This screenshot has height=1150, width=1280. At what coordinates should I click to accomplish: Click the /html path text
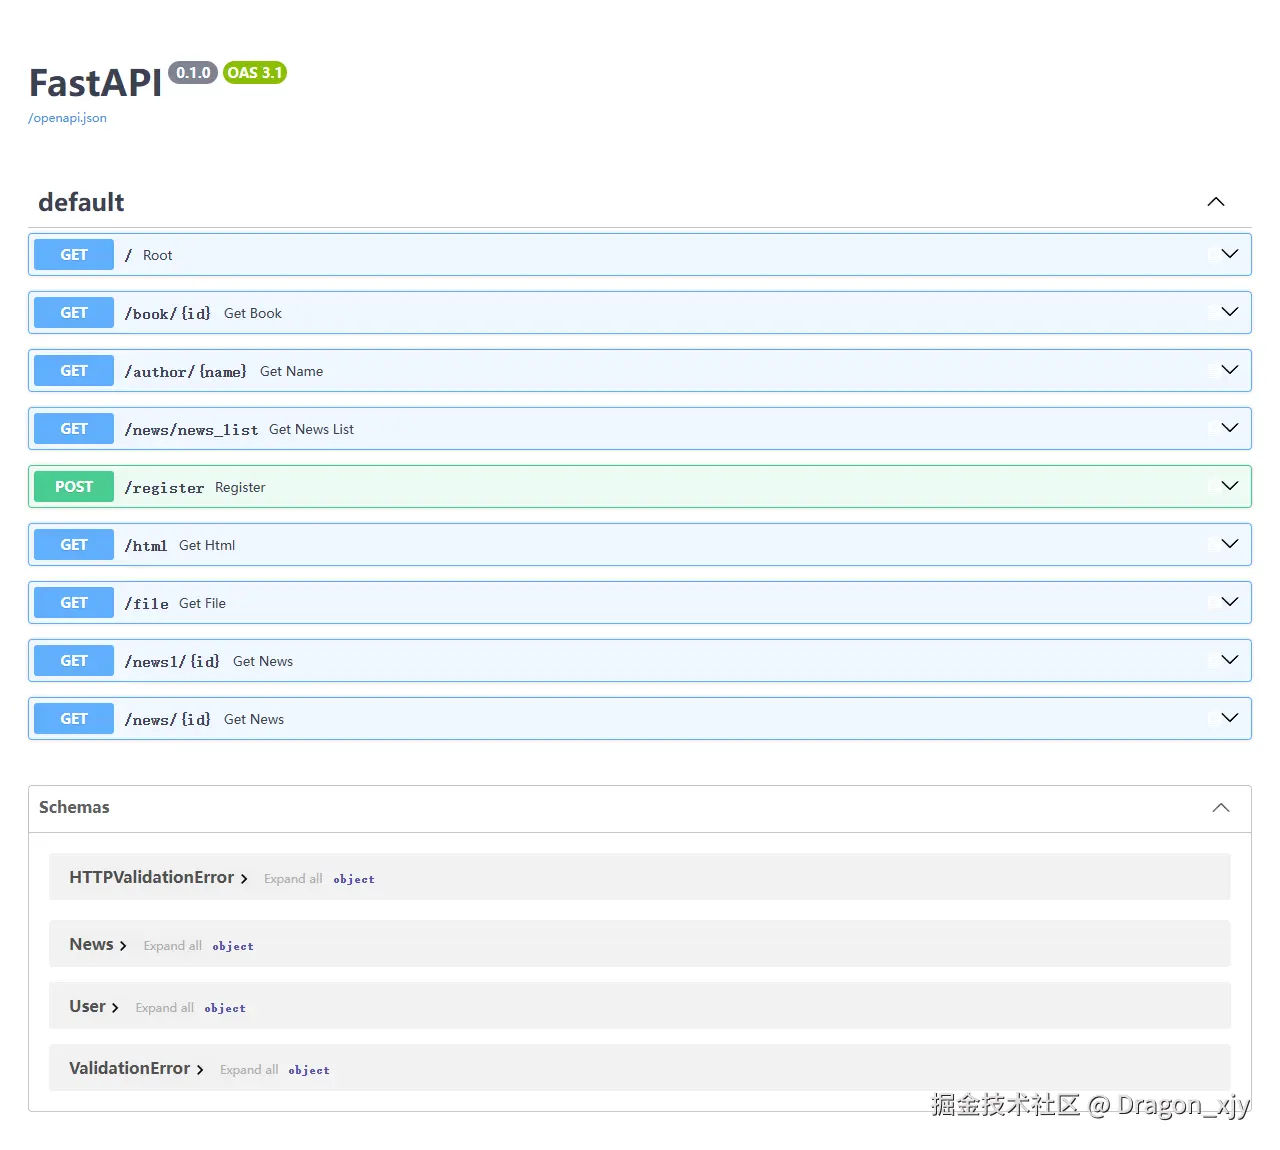pyautogui.click(x=146, y=546)
